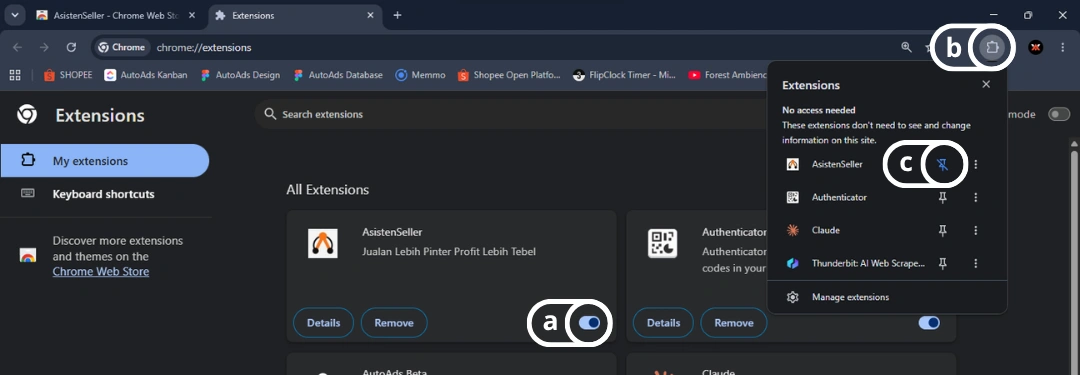Open the profile avatar icon
This screenshot has width=1080, height=375.
point(1035,48)
